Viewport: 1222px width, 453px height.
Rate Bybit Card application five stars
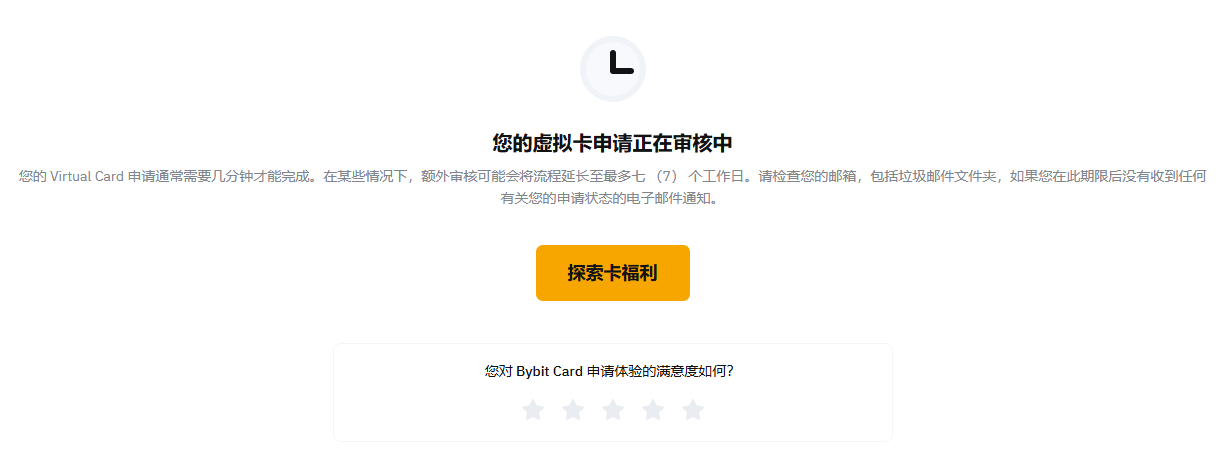coord(693,410)
